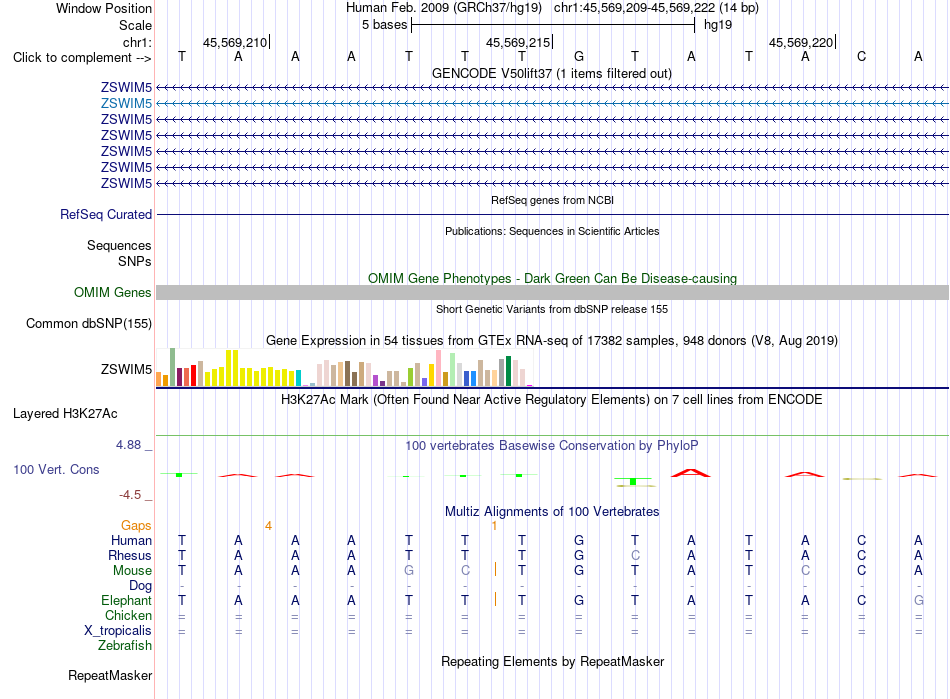Click '100 vertebrates Basewise Conservation by PhyloP' title
950x699 pixels.
click(552, 446)
